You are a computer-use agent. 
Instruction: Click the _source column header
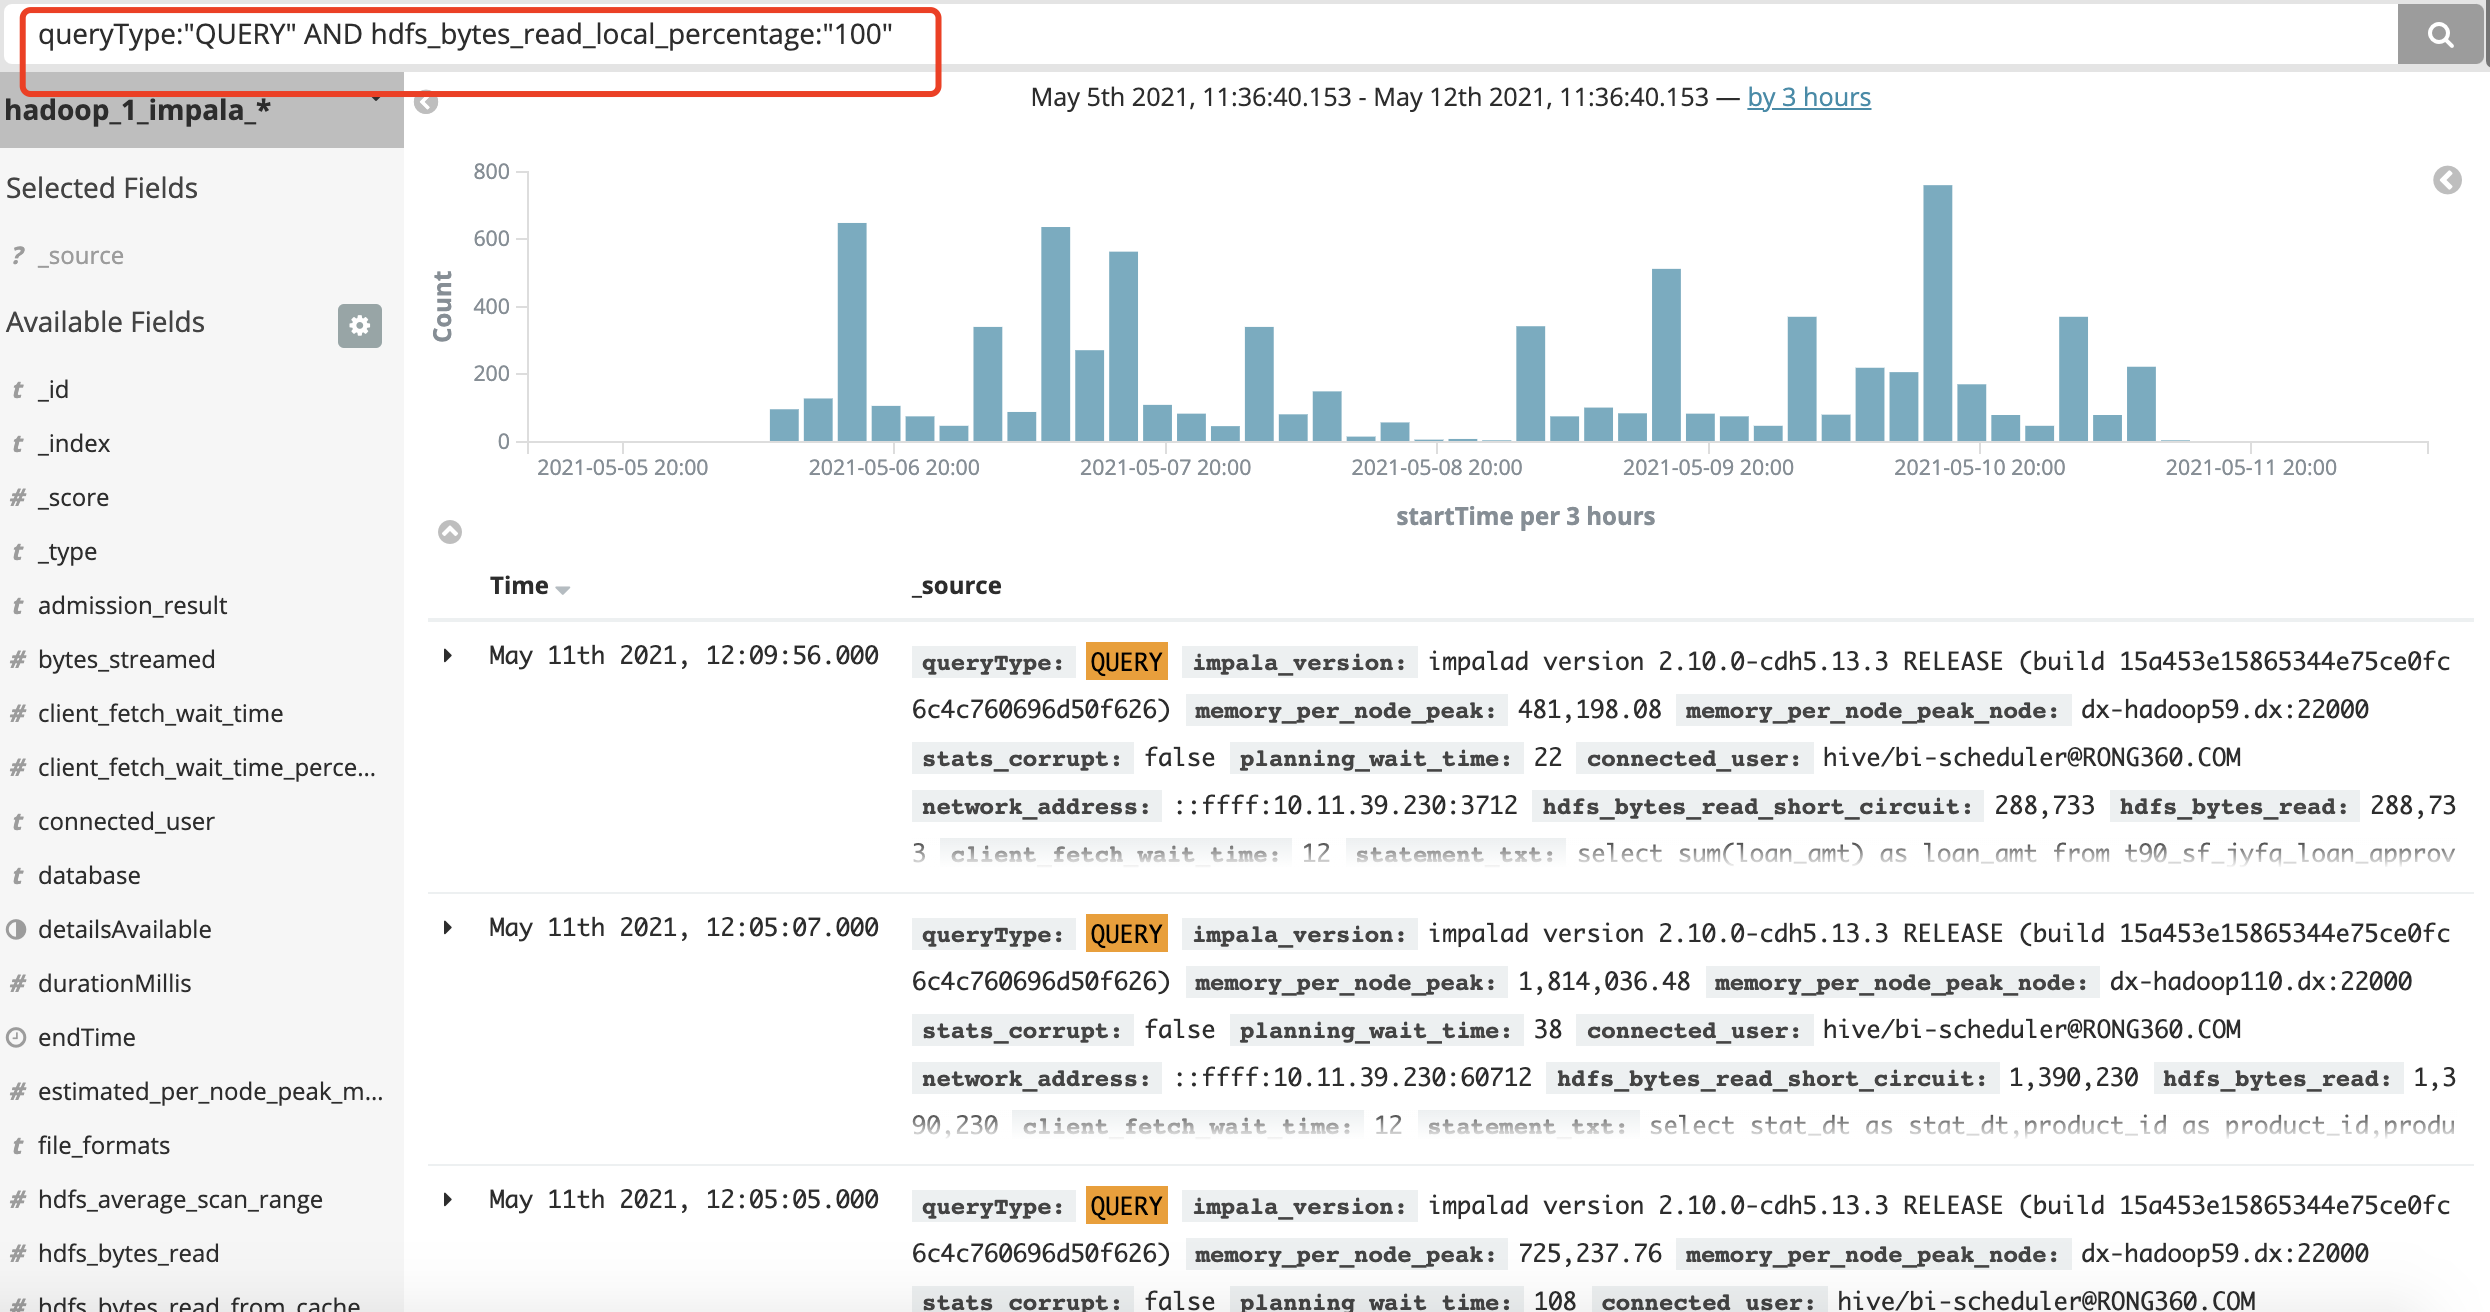(x=957, y=586)
